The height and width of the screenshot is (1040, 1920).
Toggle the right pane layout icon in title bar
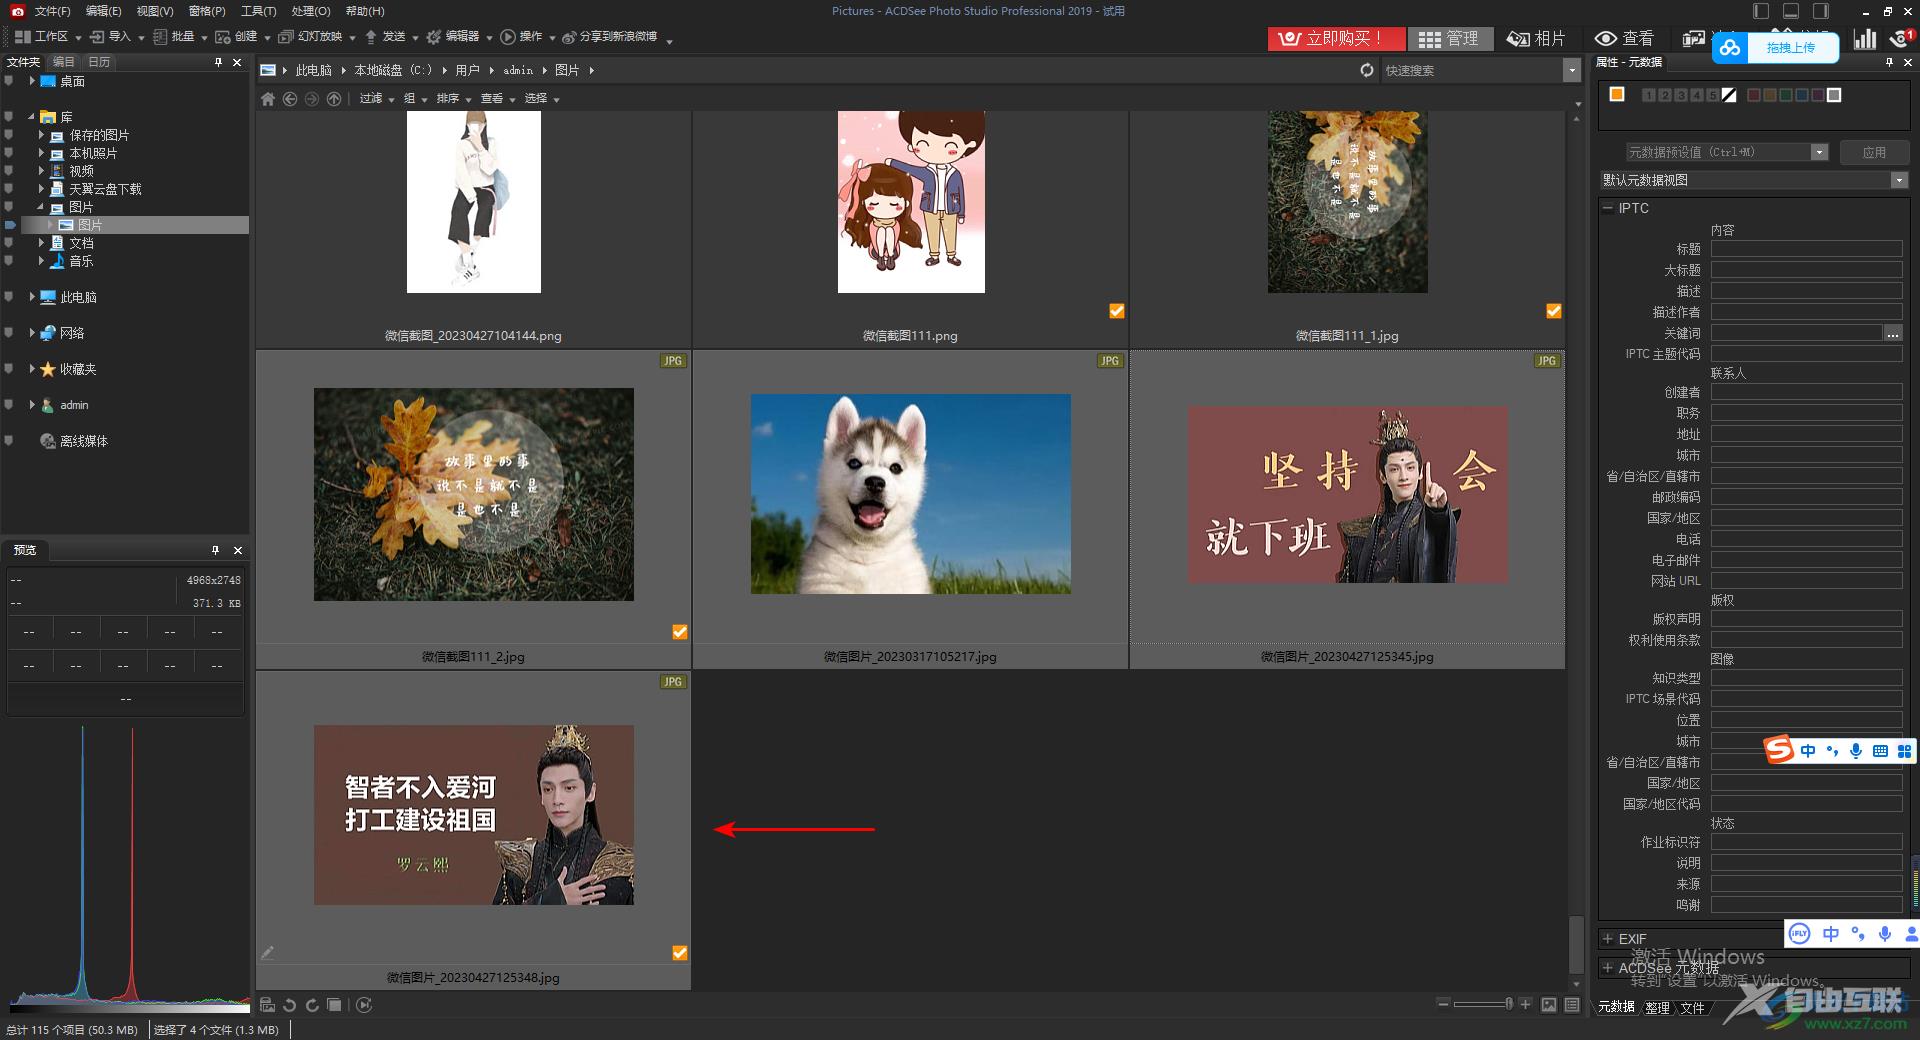coord(1821,11)
